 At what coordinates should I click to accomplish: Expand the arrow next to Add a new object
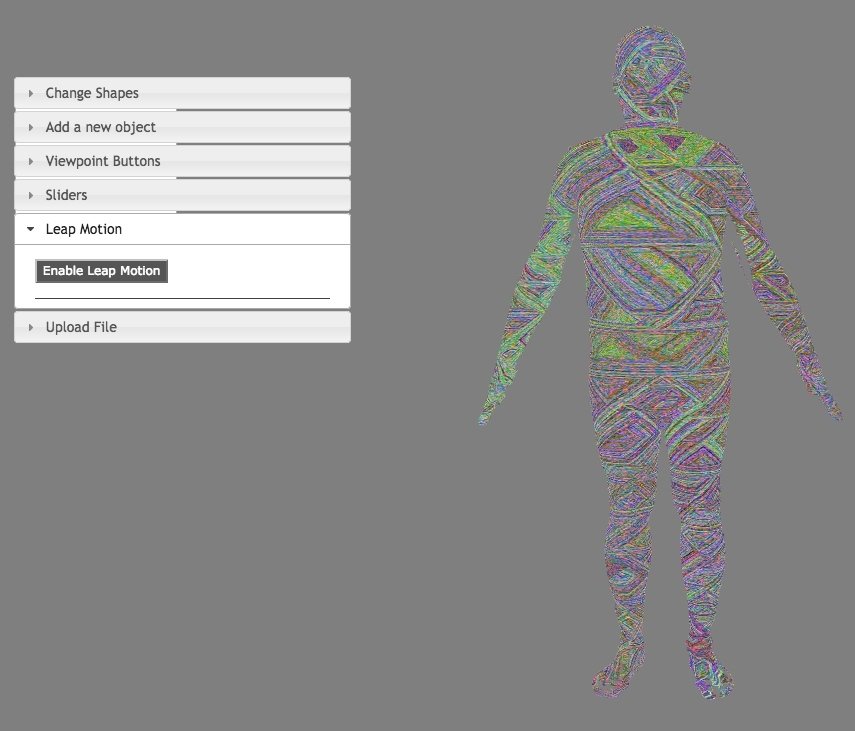31,127
